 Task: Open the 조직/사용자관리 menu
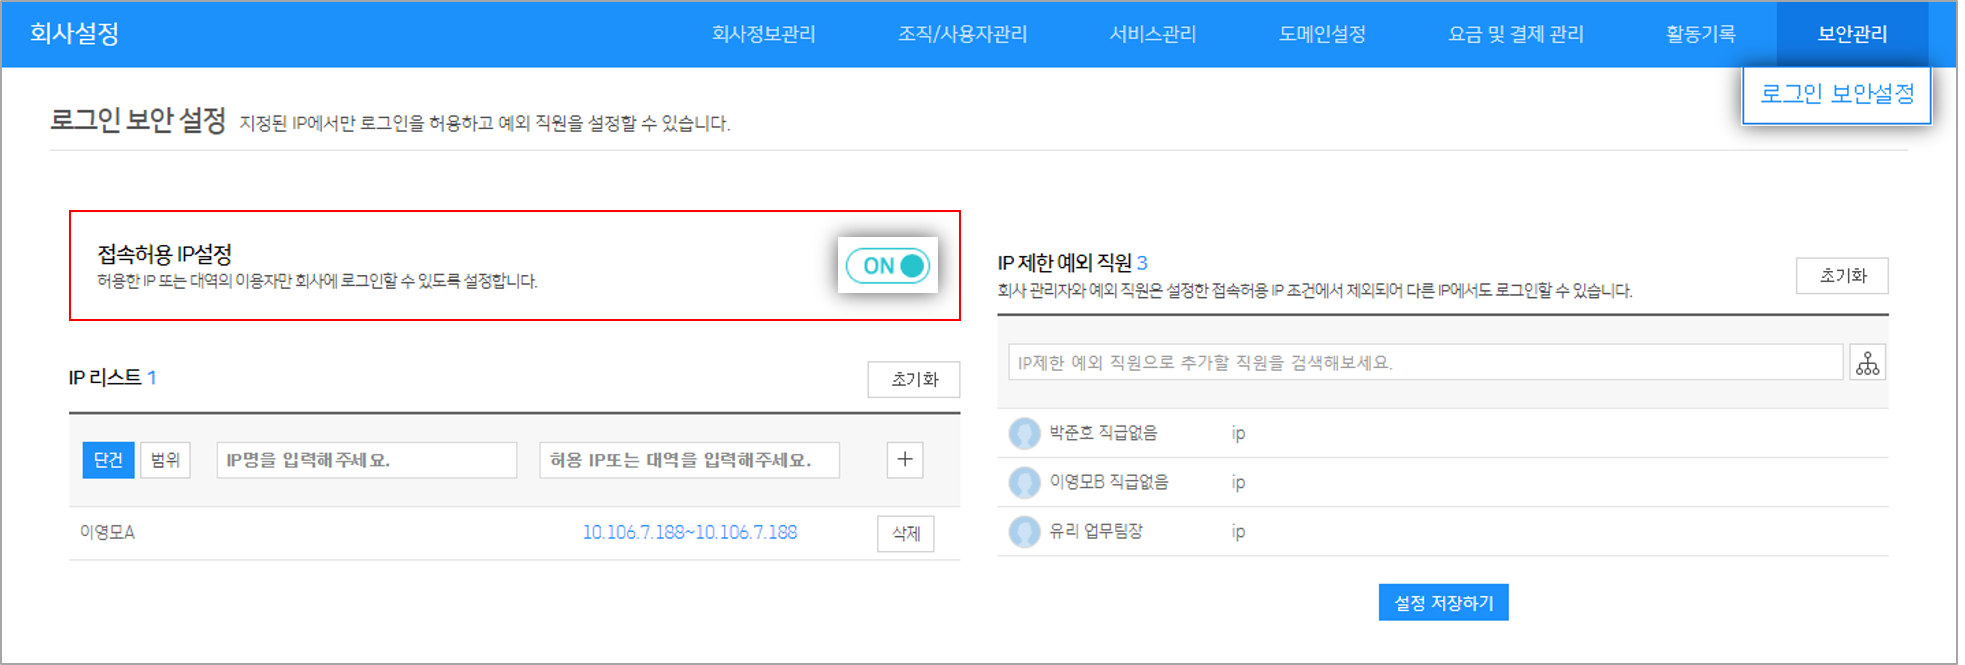[x=961, y=34]
